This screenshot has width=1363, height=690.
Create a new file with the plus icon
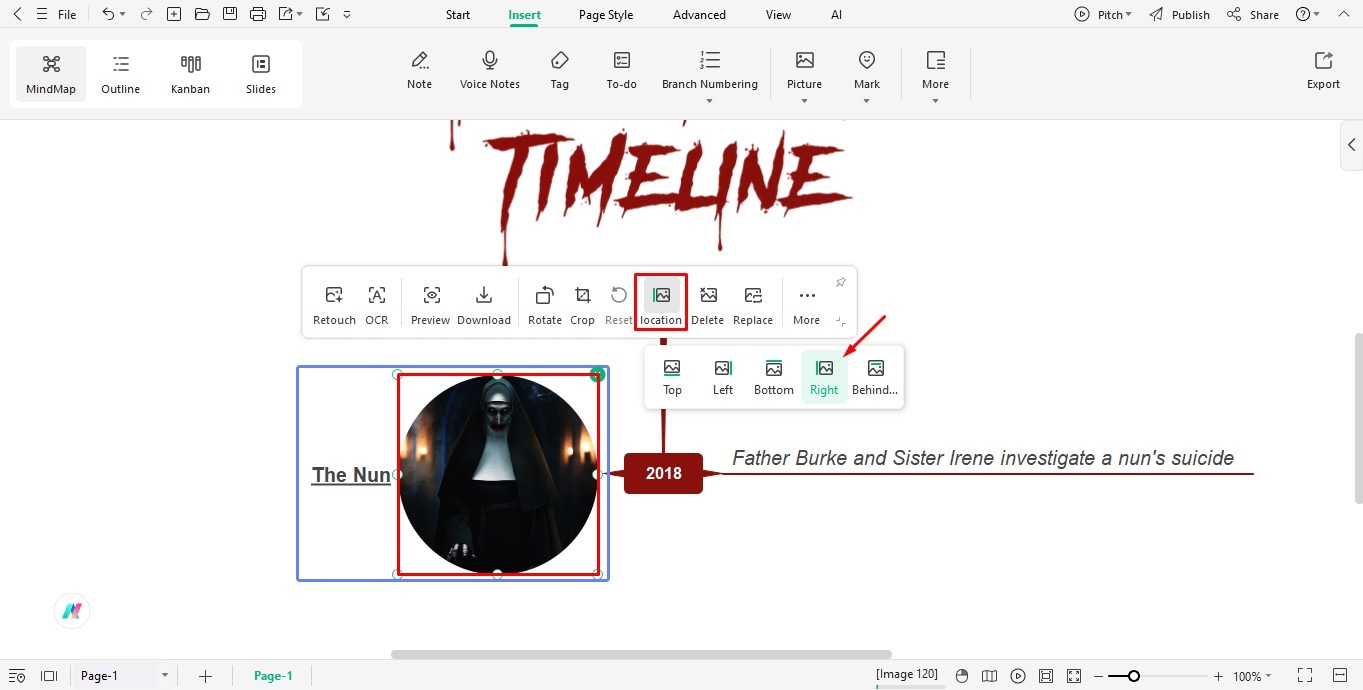[174, 14]
